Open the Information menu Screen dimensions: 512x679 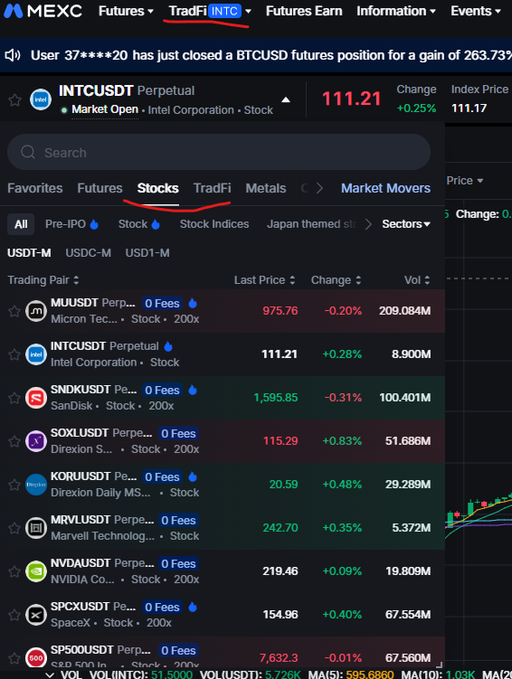click(x=396, y=11)
